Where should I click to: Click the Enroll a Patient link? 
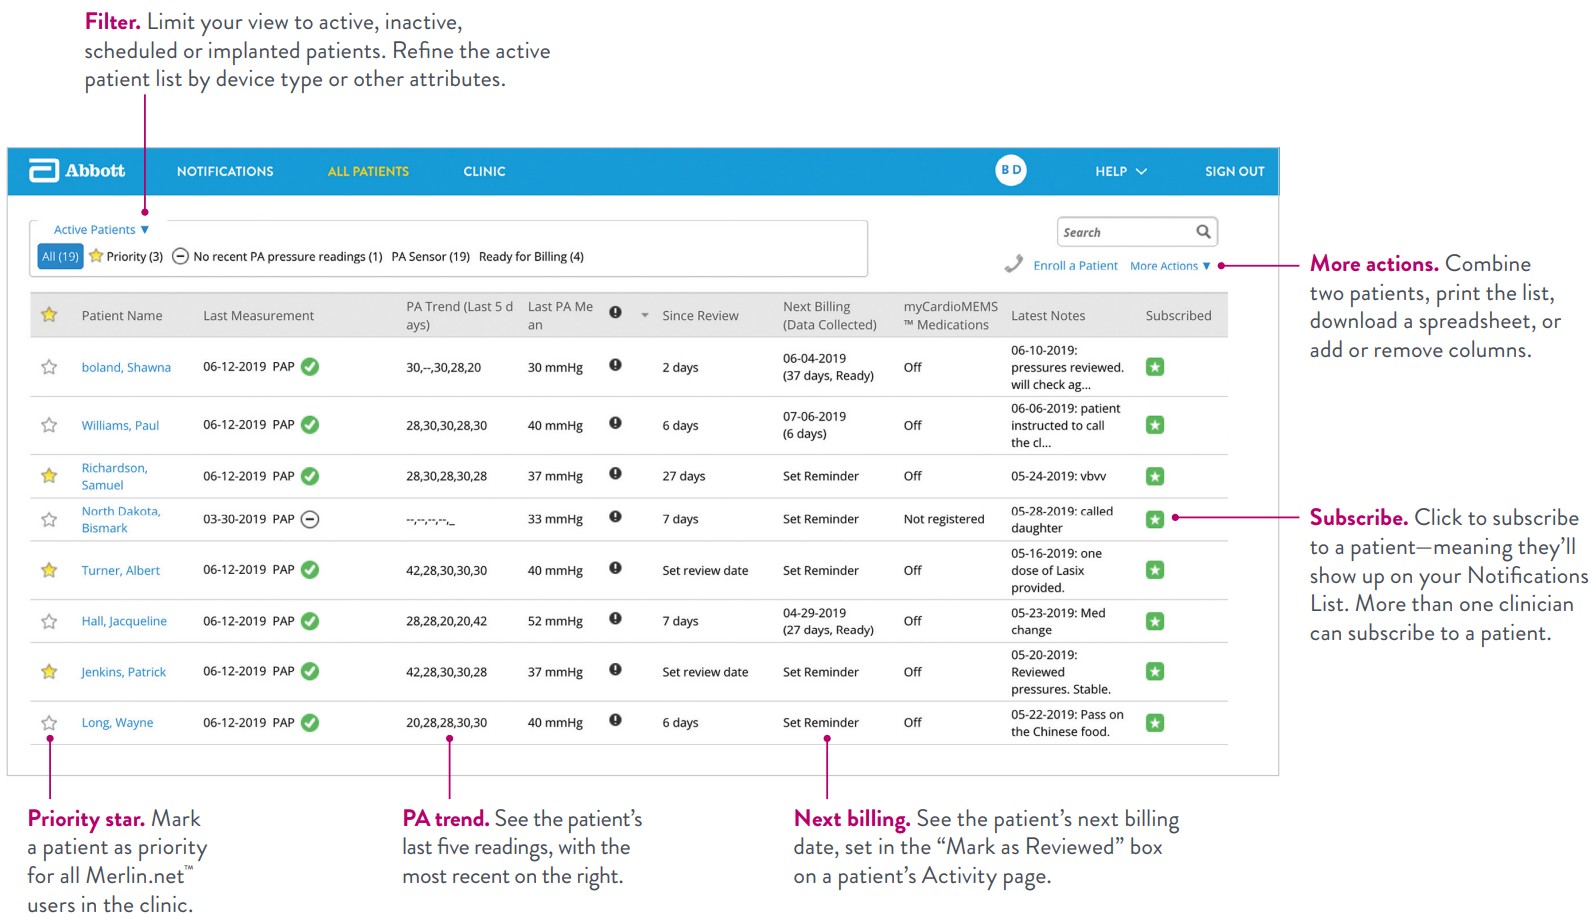pos(1075,266)
